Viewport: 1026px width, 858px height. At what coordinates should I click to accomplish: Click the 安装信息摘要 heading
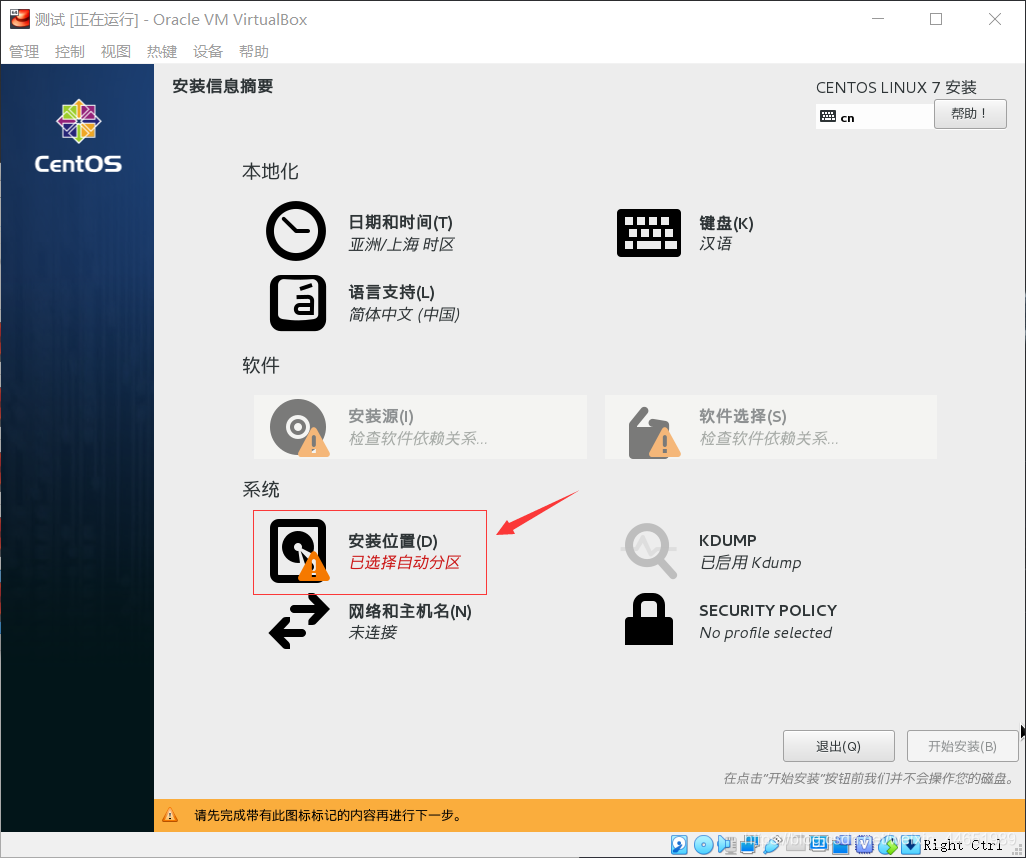coord(222,86)
